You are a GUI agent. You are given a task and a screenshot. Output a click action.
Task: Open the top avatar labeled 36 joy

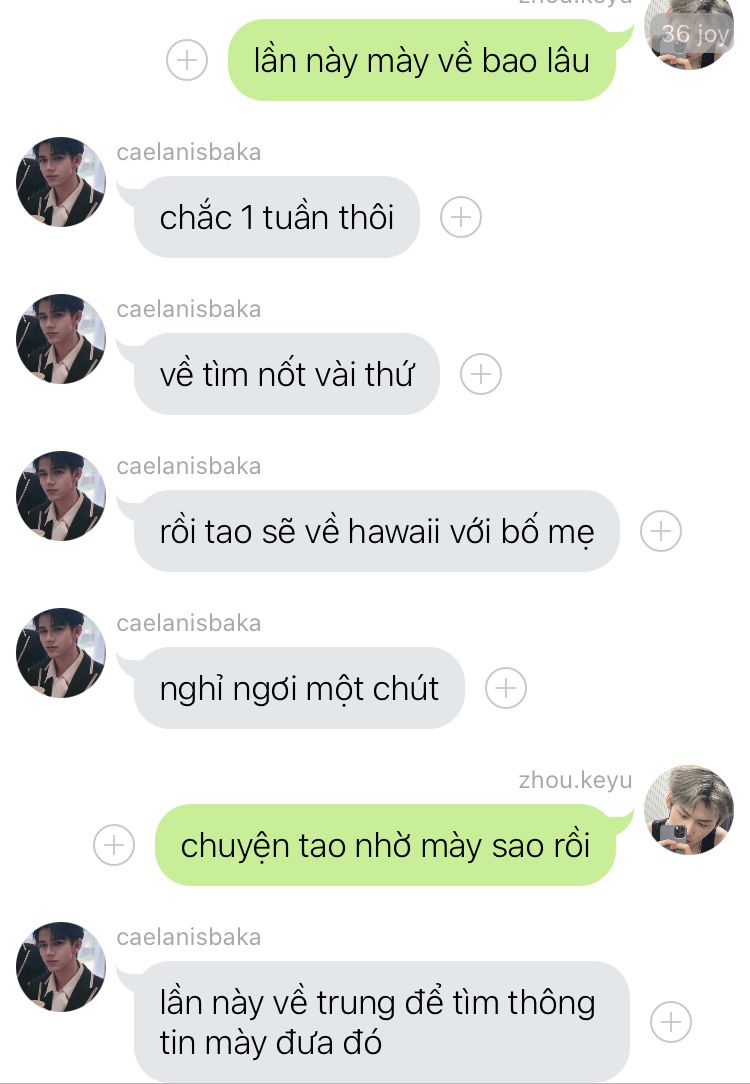(688, 35)
